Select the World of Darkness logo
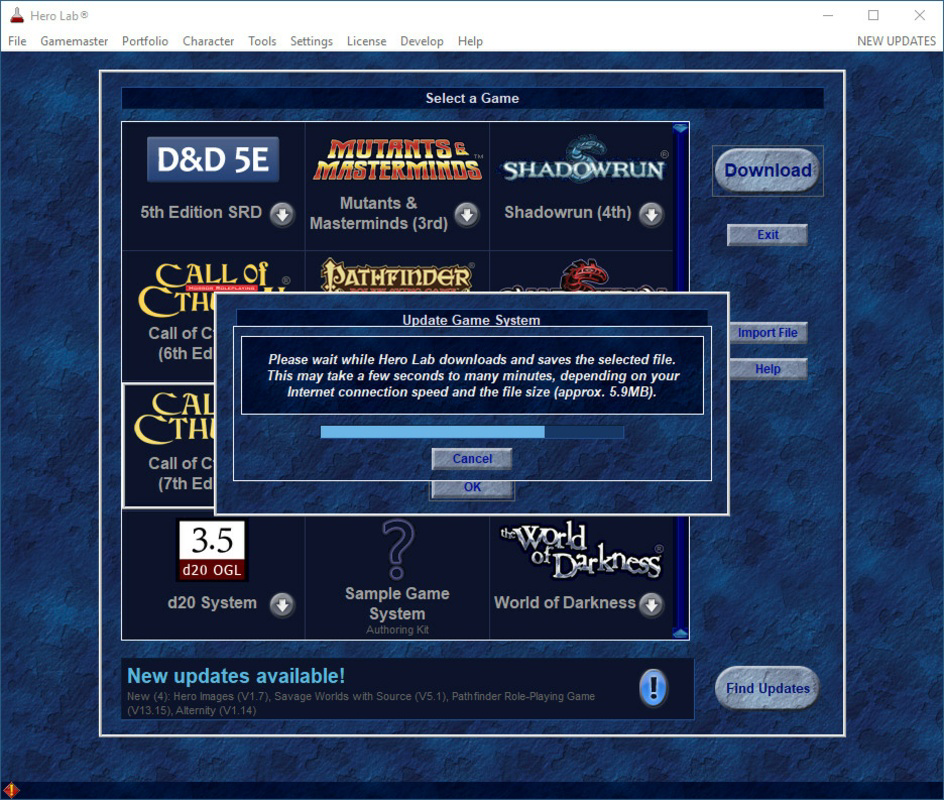This screenshot has height=800, width=944. [x=582, y=550]
